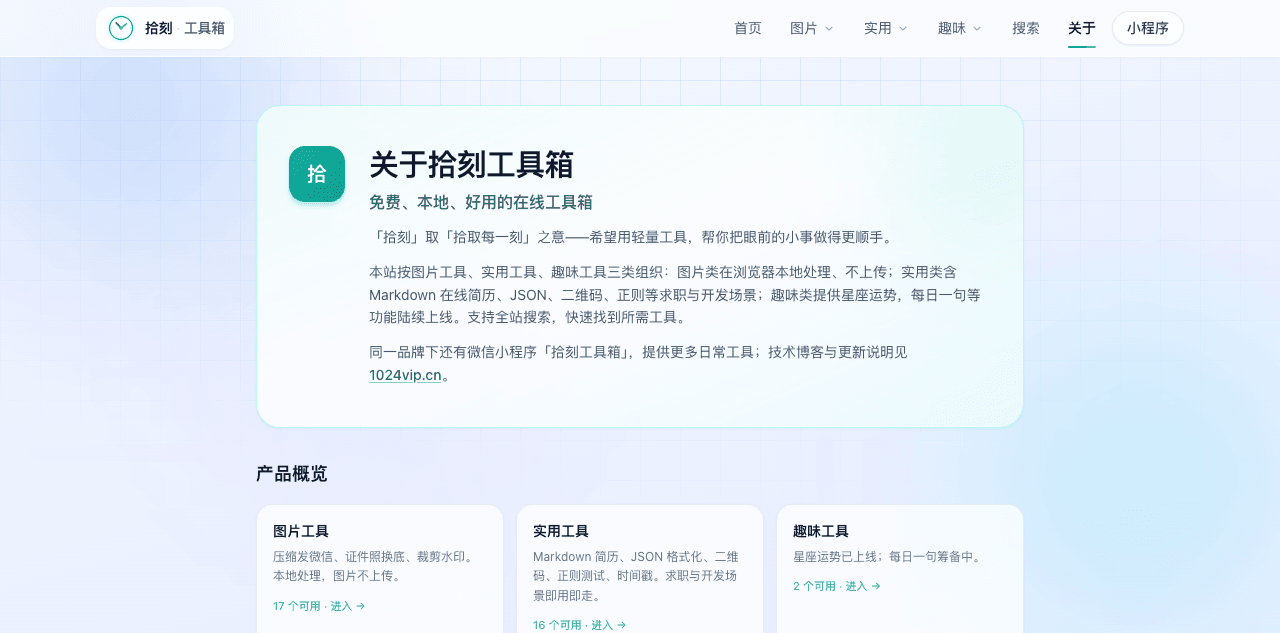Expand the 实用 navigation menu
This screenshot has height=633, width=1280.
(886, 28)
